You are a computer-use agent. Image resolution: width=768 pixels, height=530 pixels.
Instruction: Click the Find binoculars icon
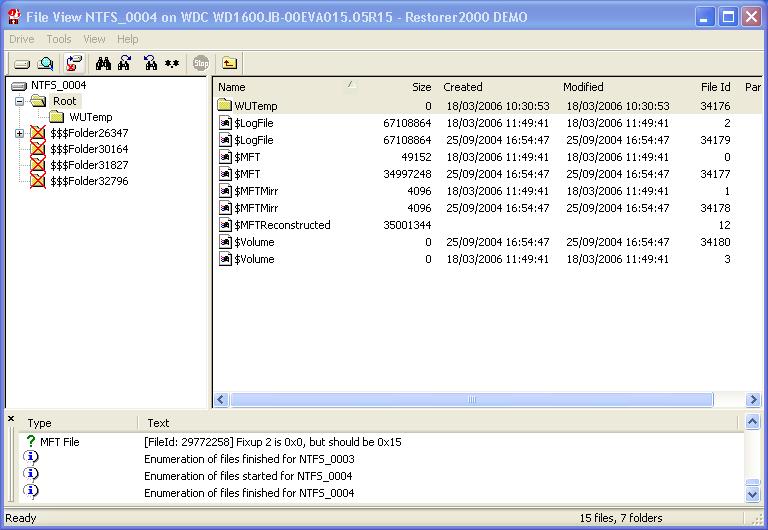point(103,63)
